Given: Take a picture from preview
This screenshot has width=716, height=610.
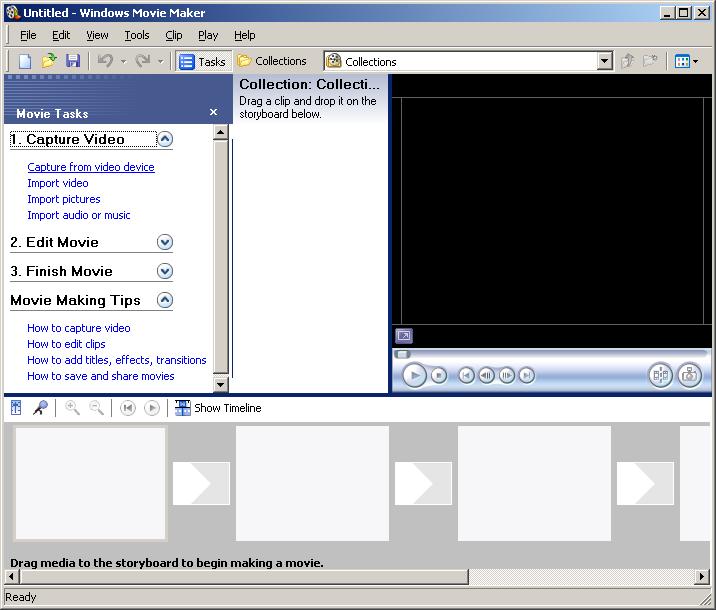Looking at the screenshot, I should (689, 376).
